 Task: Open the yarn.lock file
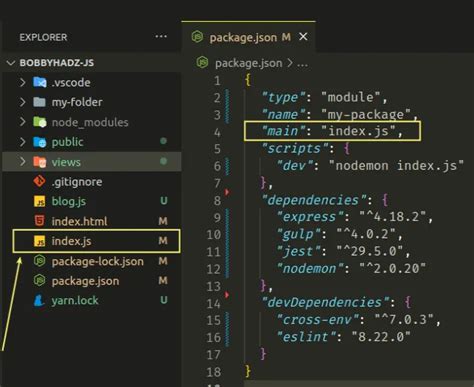pos(75,300)
